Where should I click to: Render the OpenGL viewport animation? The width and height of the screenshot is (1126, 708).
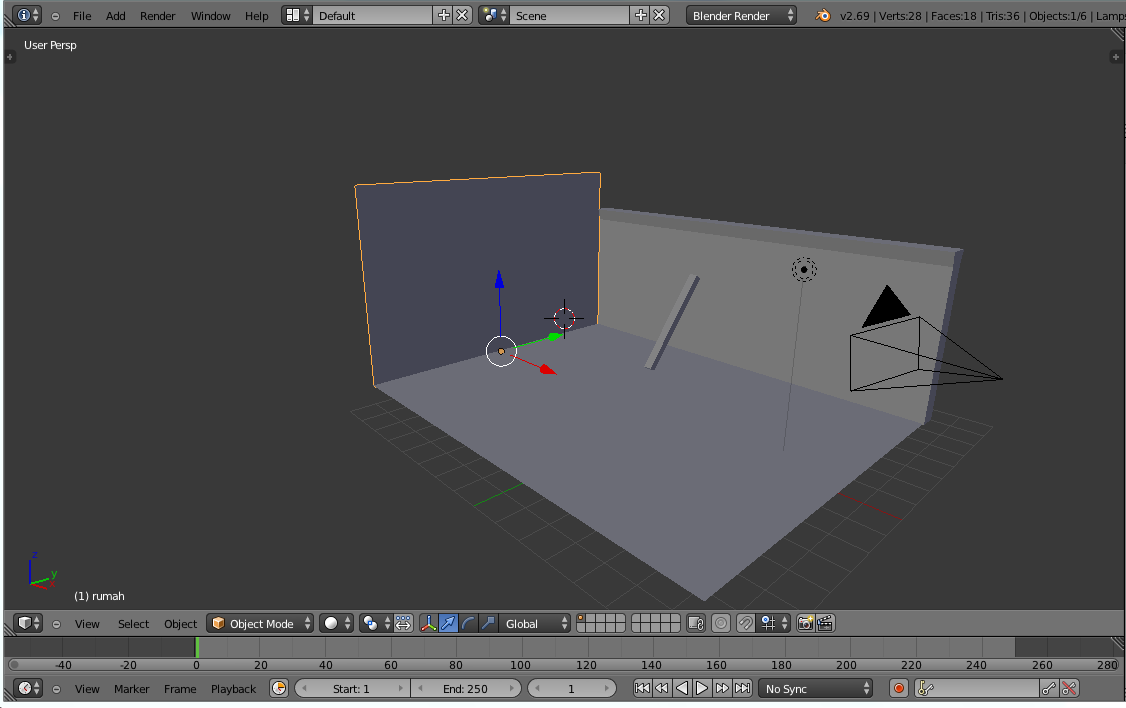824,623
